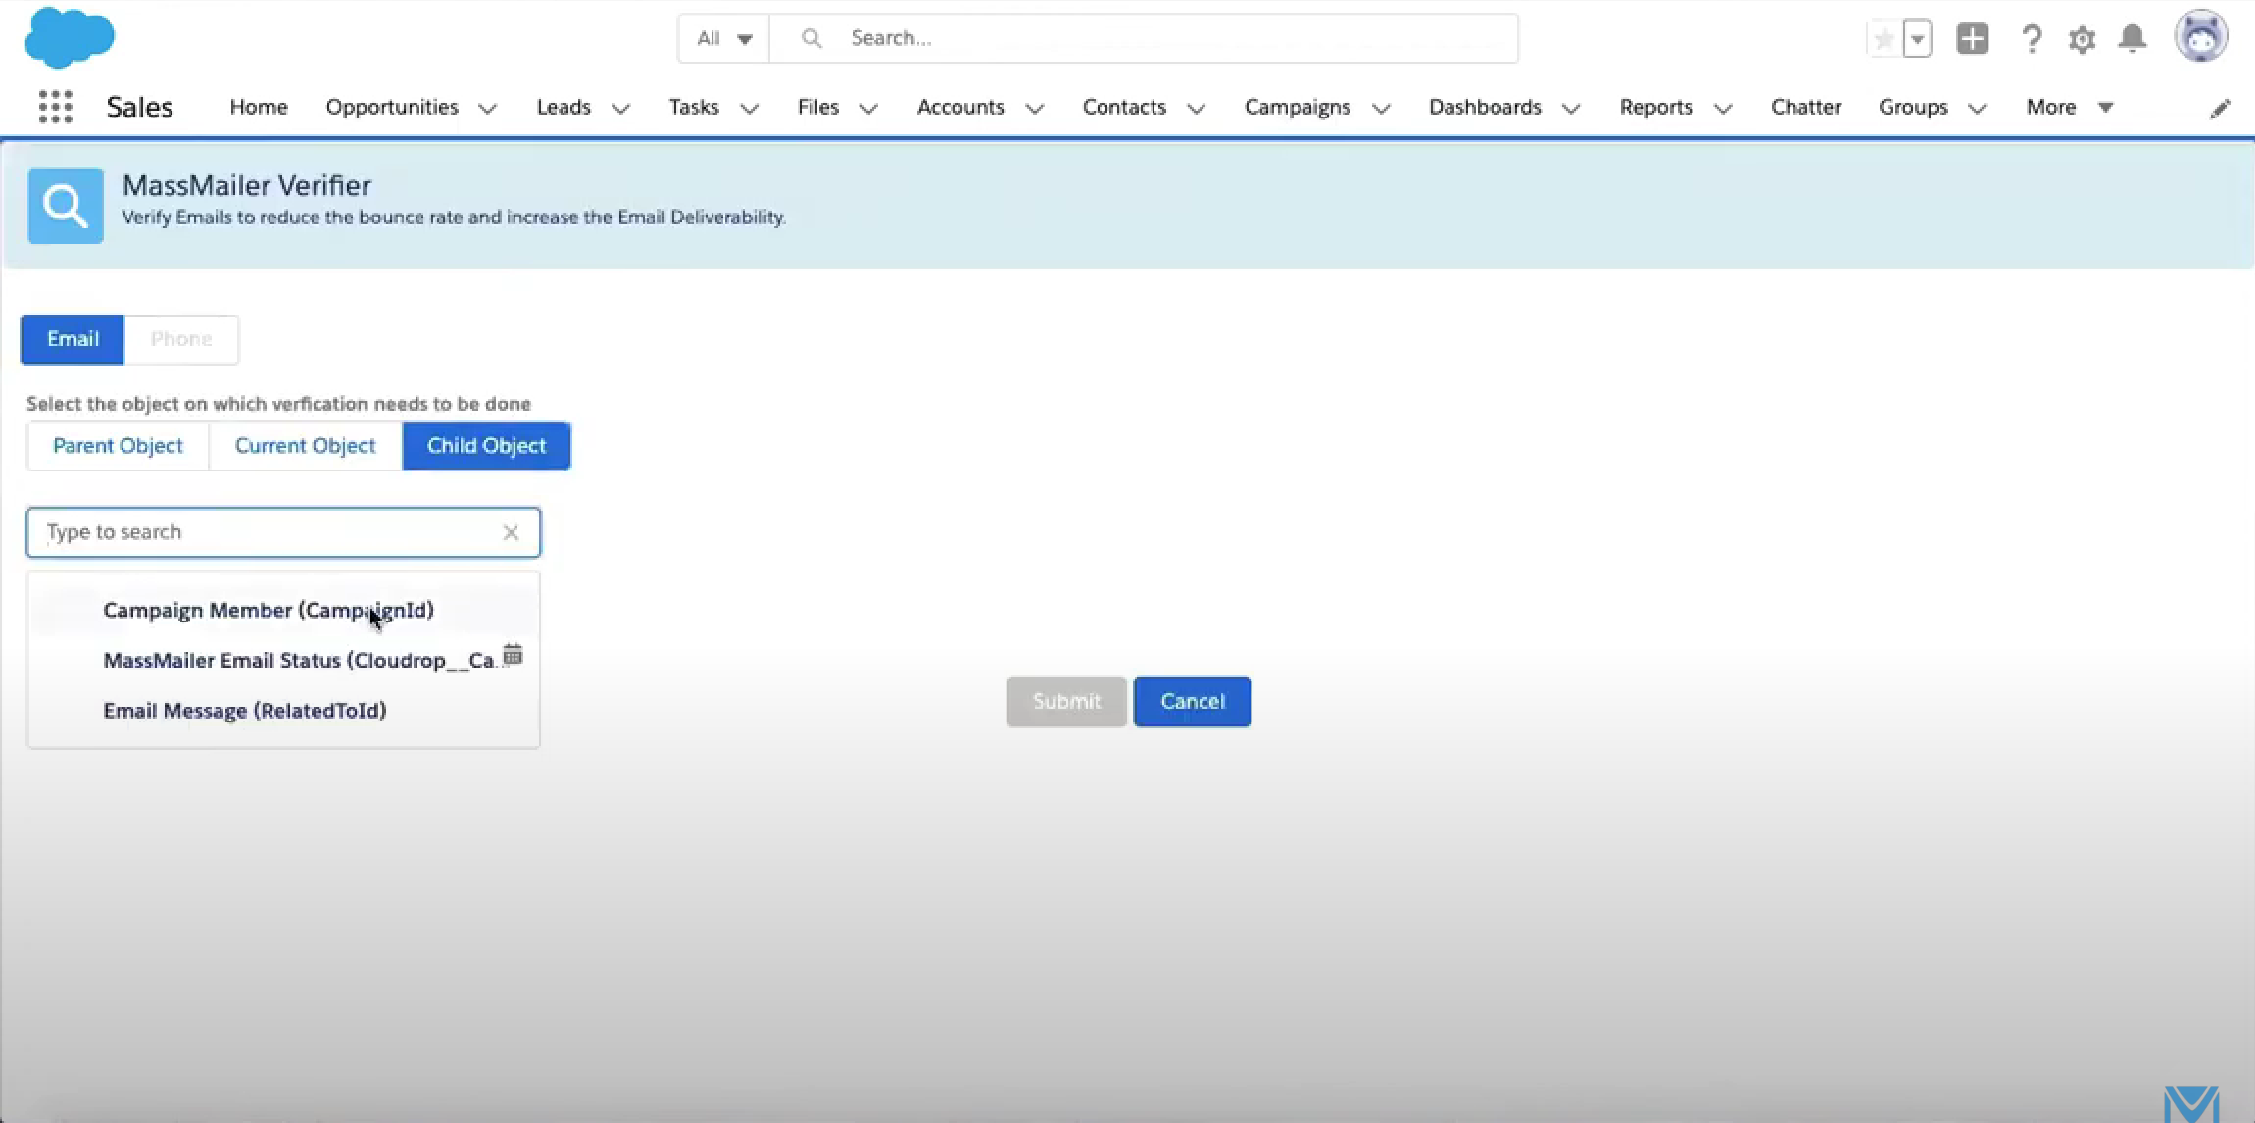Open the App Launcher grid icon
This screenshot has width=2255, height=1123.
[56, 106]
